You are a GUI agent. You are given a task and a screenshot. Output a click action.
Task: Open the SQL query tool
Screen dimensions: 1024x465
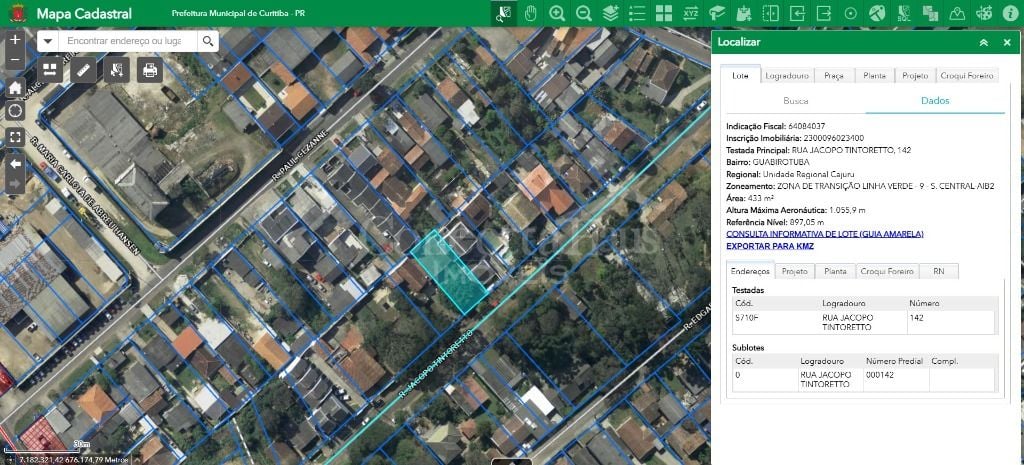[904, 13]
